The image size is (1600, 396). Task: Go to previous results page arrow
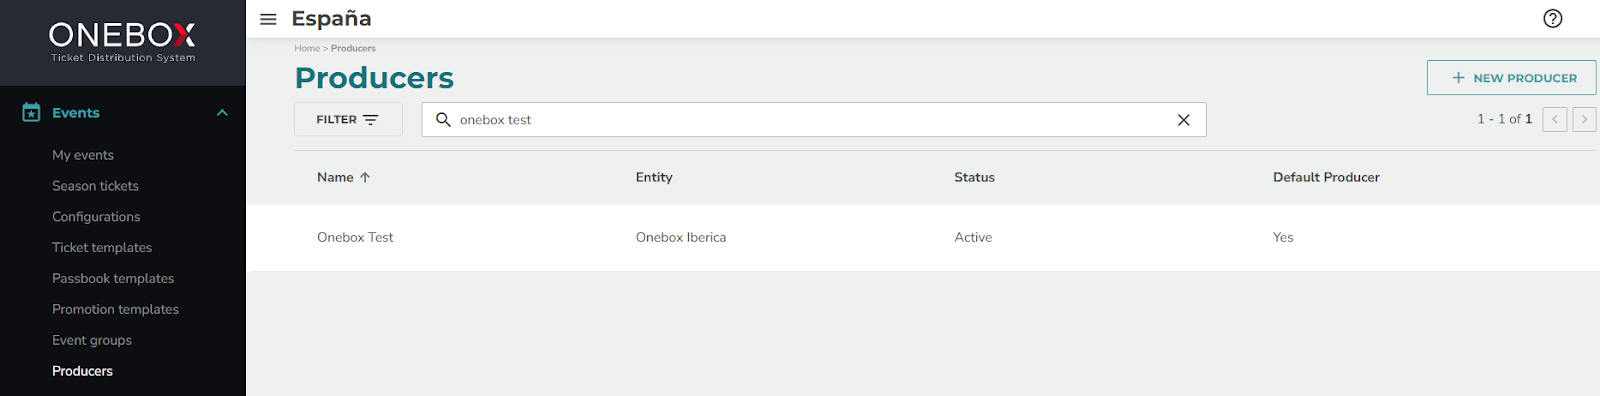(x=1555, y=119)
